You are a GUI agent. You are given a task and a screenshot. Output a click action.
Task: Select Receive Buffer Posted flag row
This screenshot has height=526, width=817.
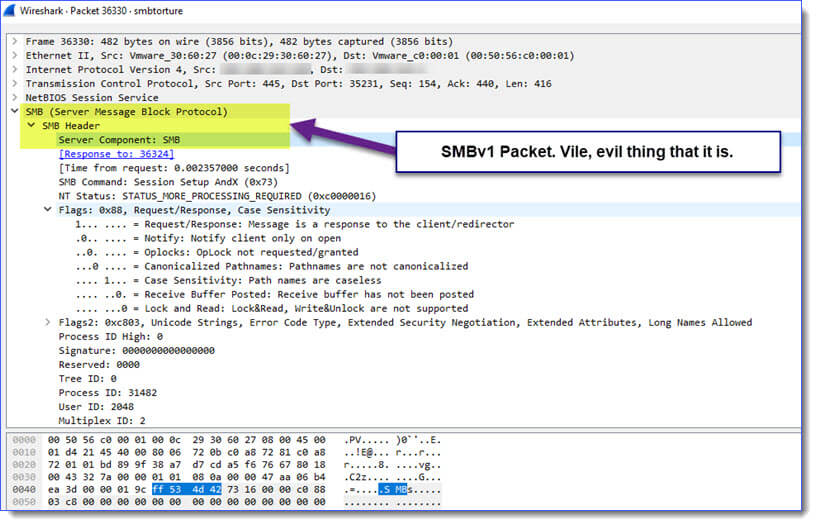click(x=275, y=294)
